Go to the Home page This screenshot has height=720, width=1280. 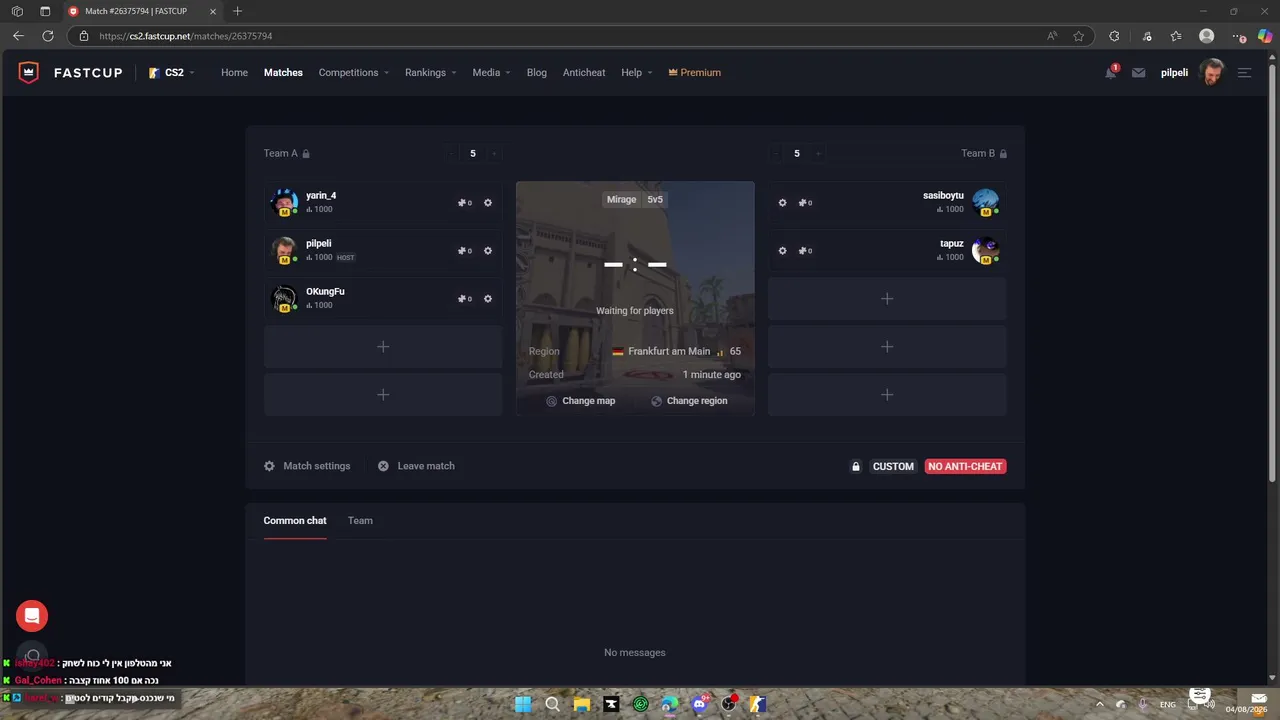pos(234,73)
